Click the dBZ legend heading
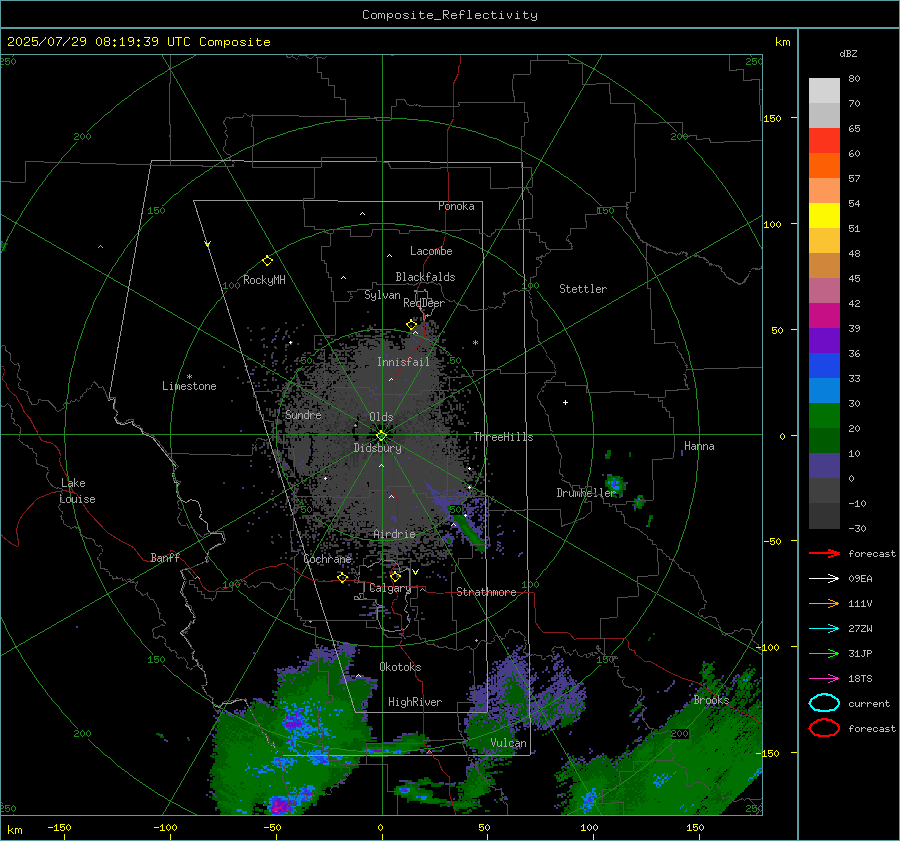The image size is (900, 841). (x=848, y=54)
